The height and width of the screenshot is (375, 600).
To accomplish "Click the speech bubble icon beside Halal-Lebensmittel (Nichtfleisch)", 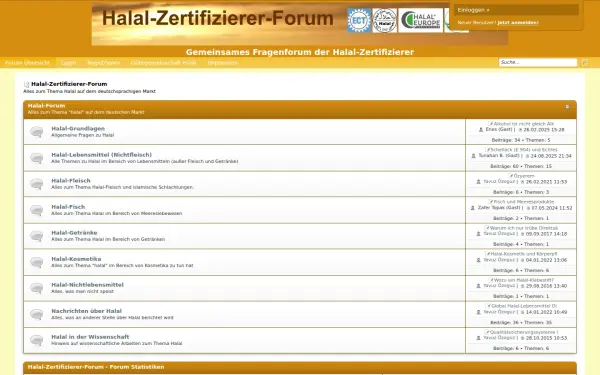I will (37, 158).
